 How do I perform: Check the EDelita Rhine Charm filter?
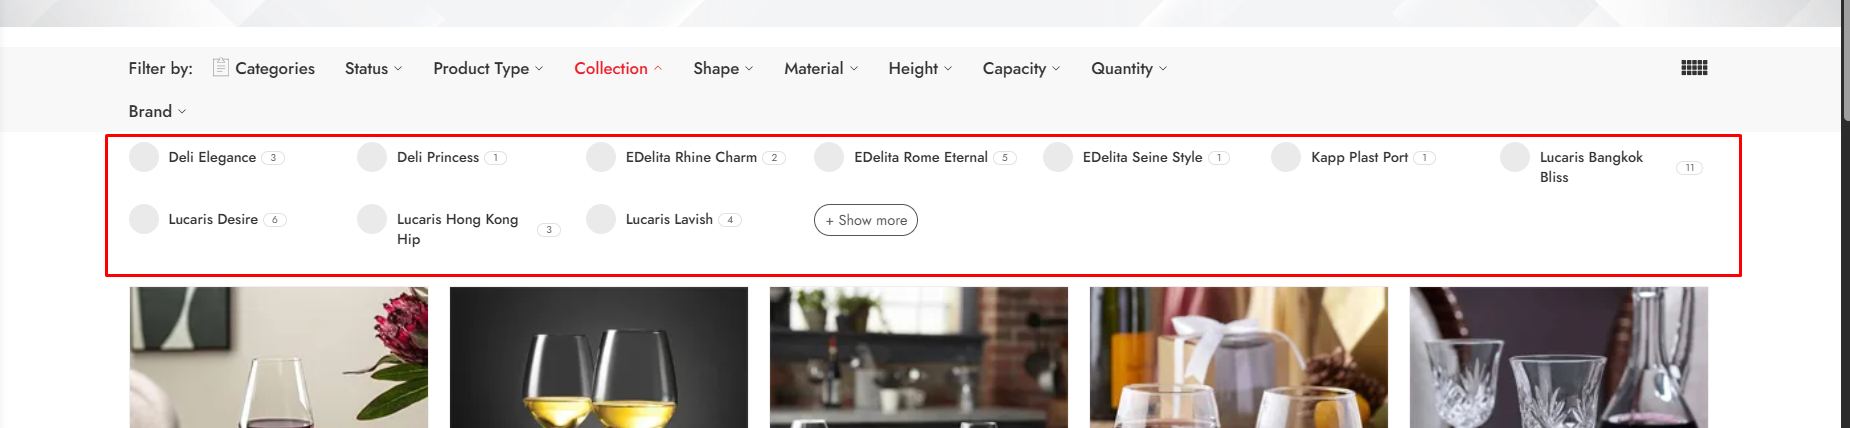(x=601, y=157)
